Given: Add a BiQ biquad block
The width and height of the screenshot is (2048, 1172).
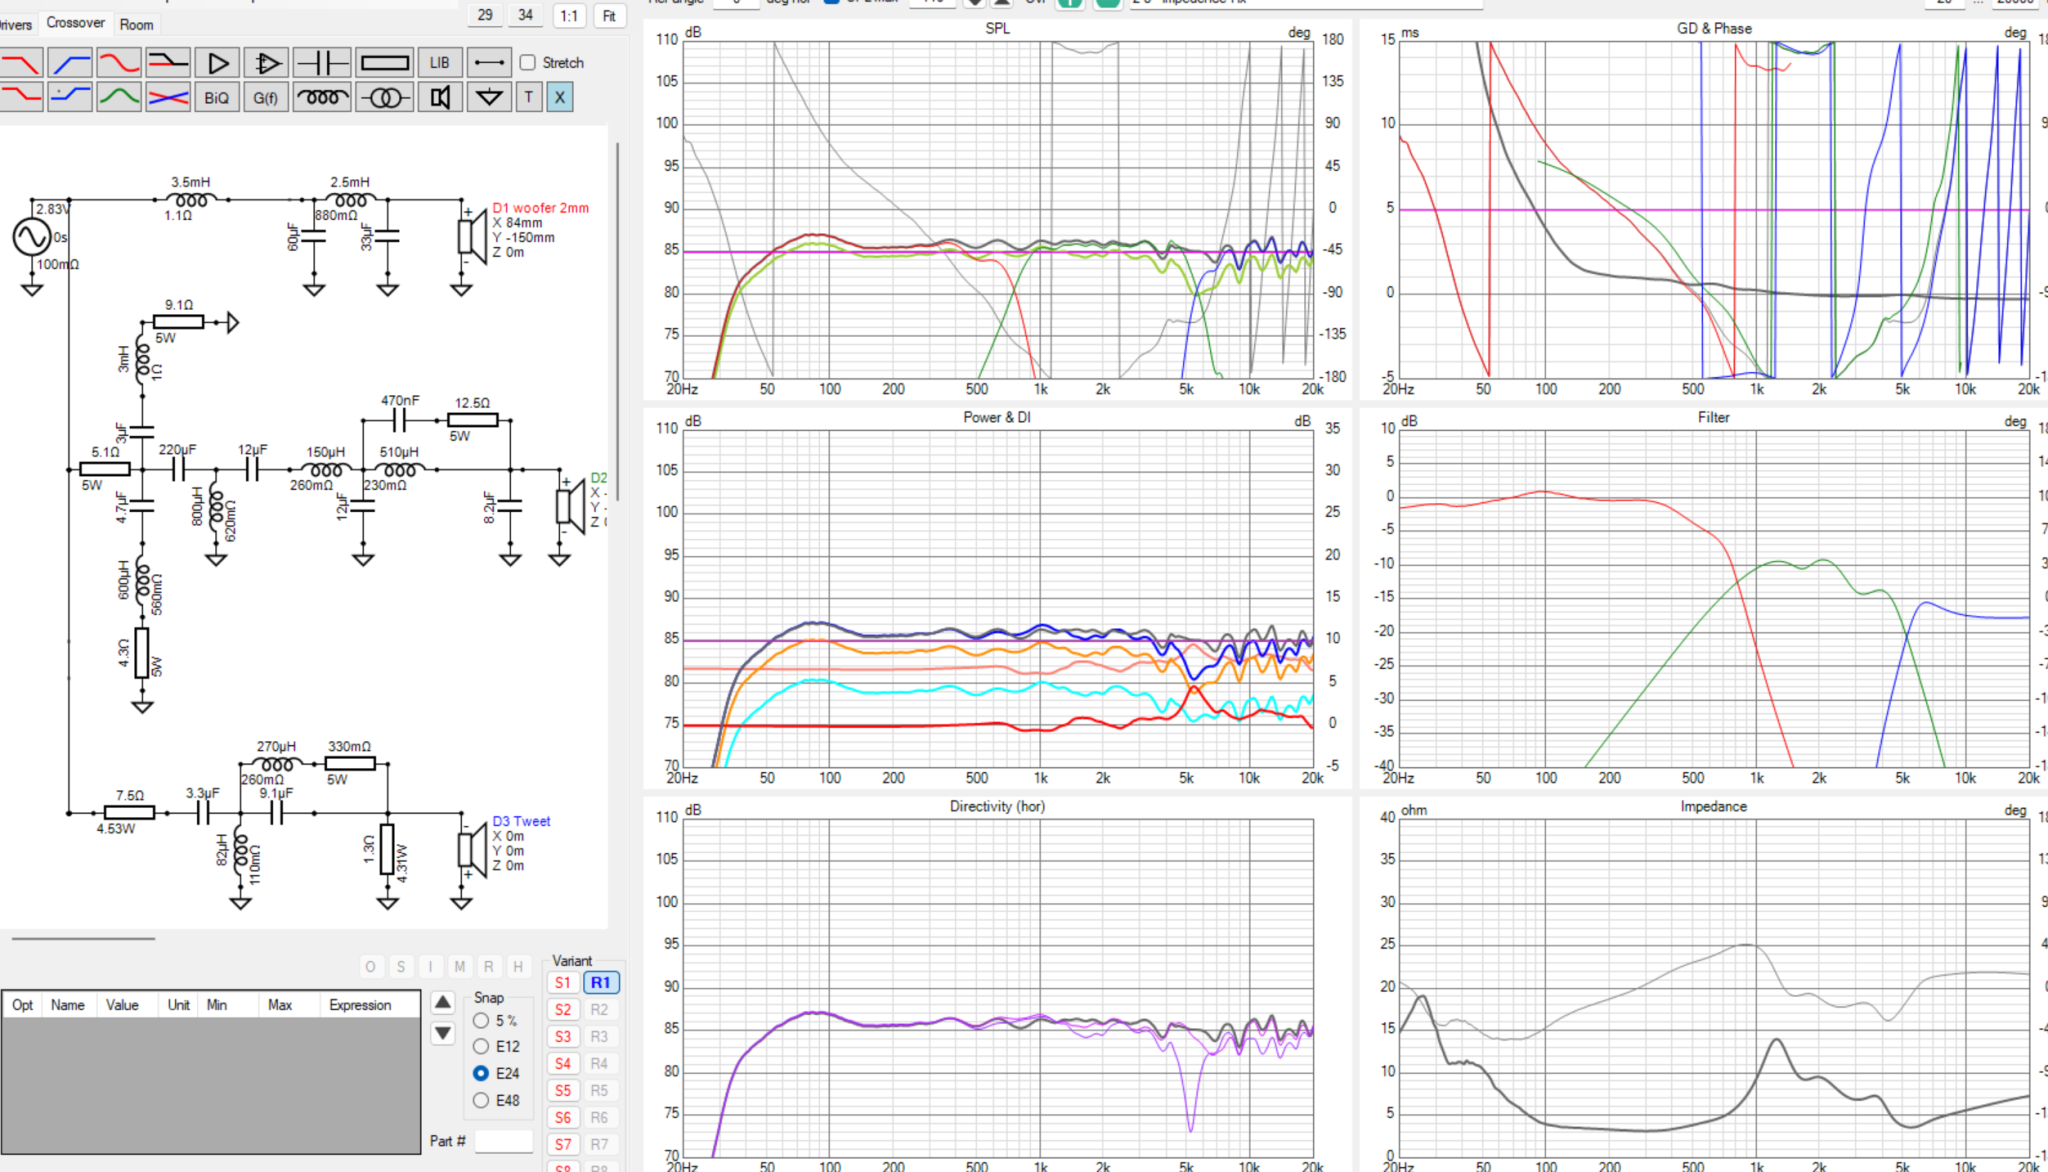Looking at the screenshot, I should click(x=217, y=97).
